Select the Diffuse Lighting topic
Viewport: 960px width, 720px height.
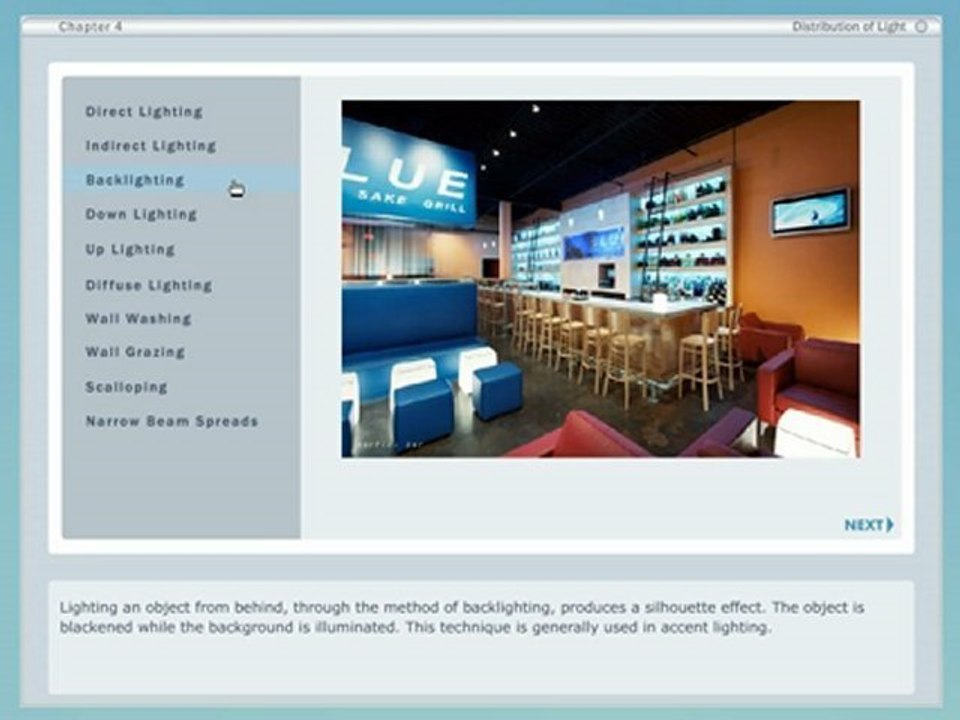(149, 285)
